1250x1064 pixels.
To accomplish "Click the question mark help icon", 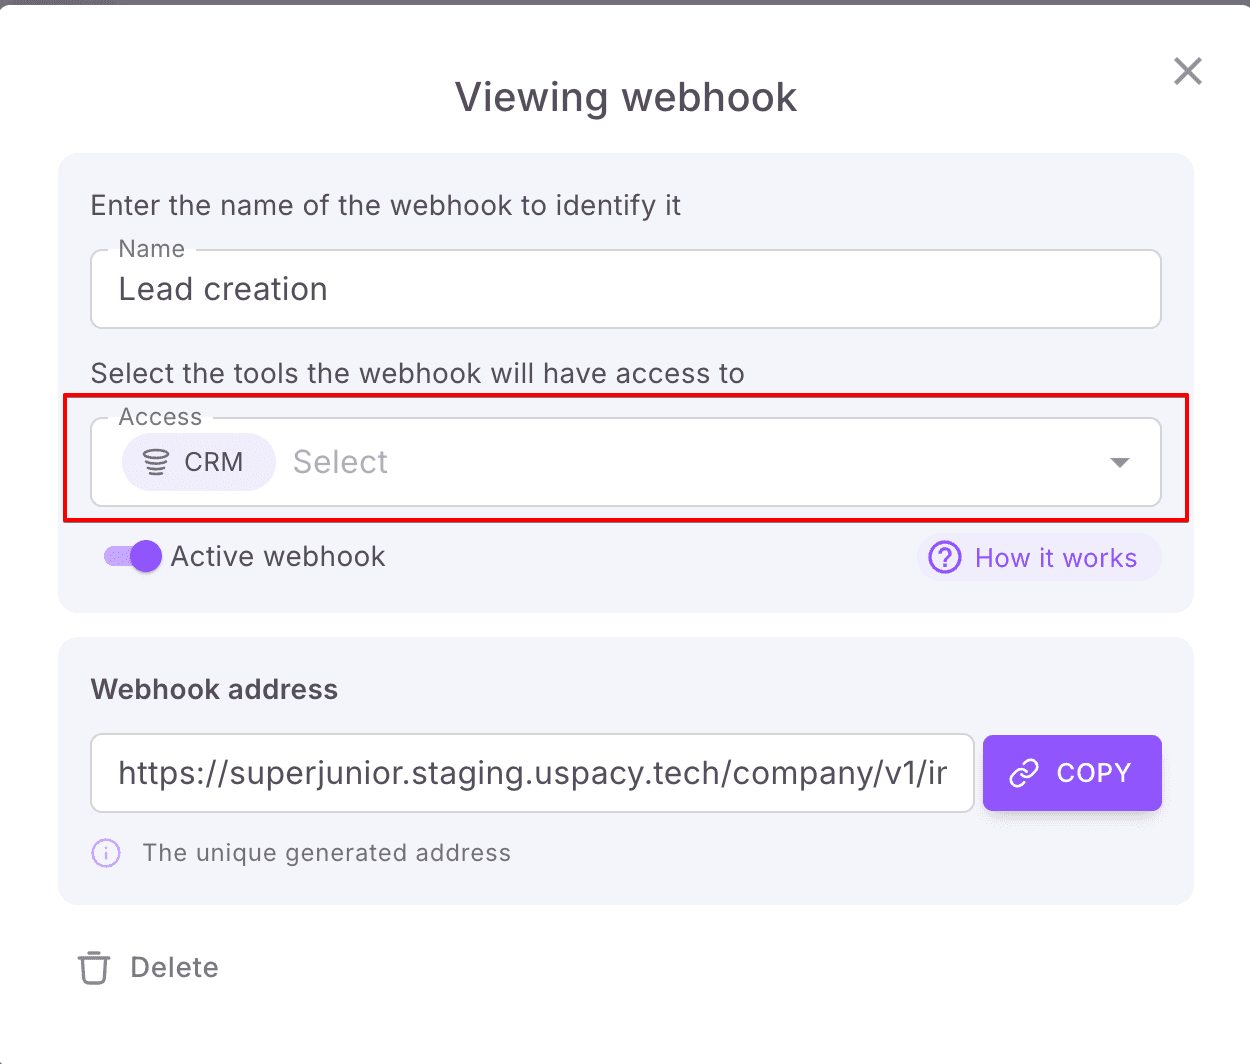I will click(x=945, y=557).
